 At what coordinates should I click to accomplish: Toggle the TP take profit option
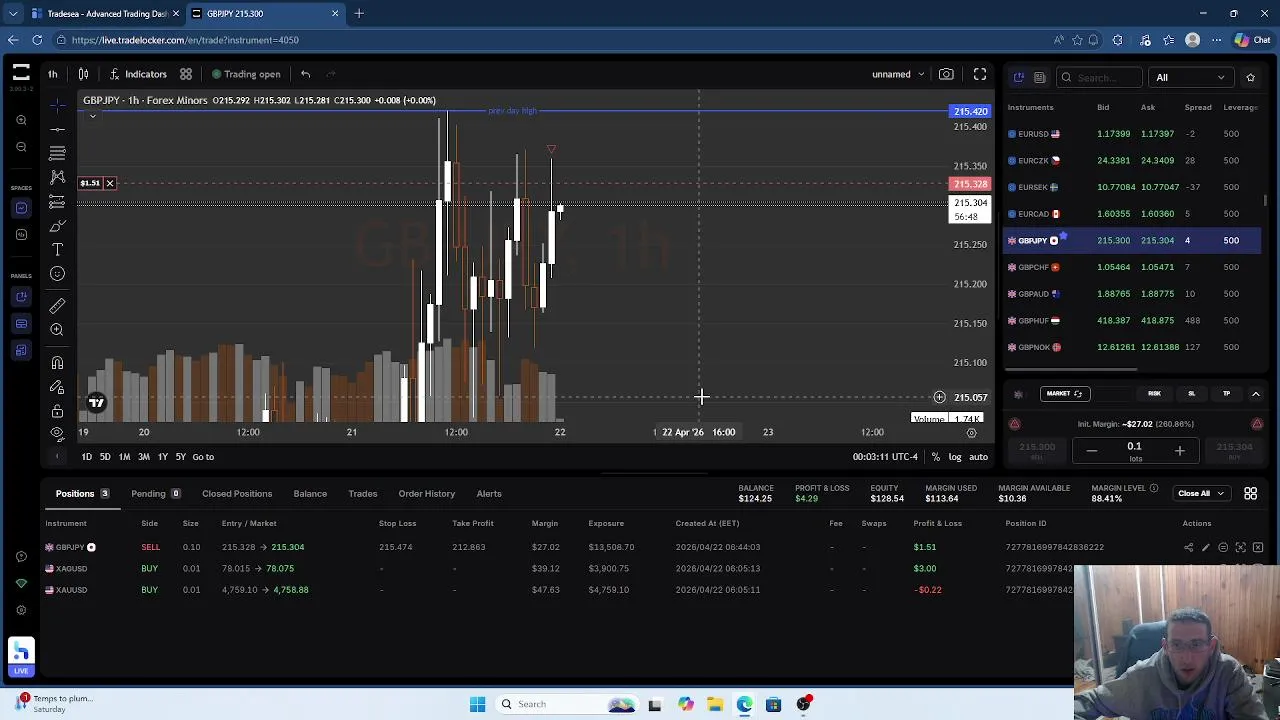tap(1226, 394)
